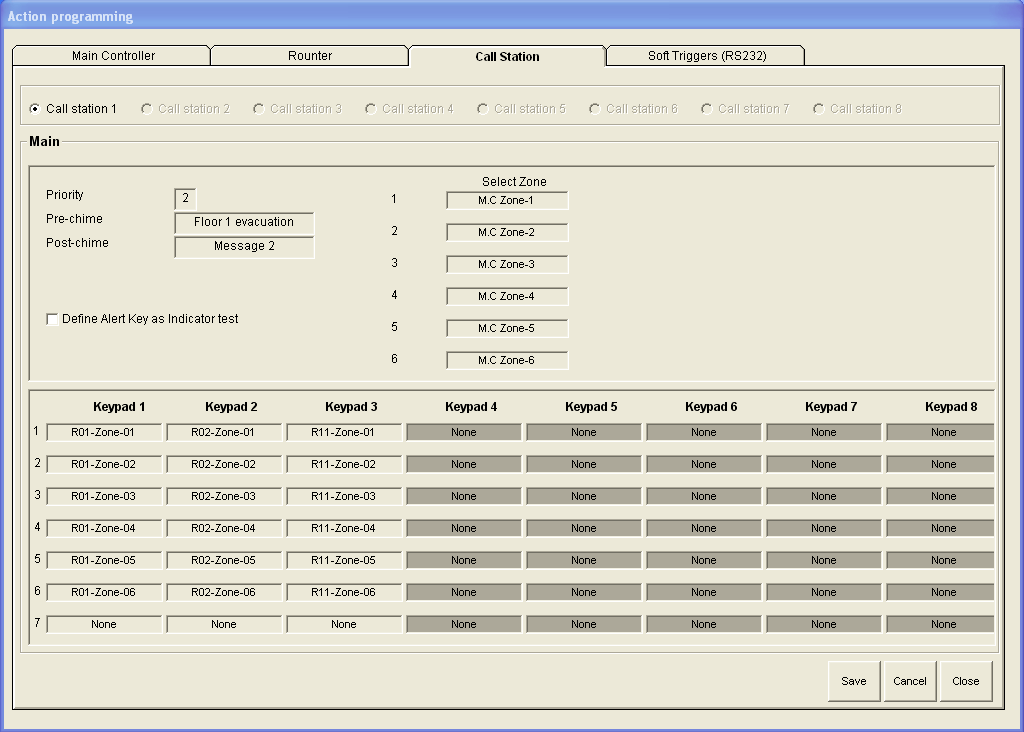Click the Keypad 3 row 7 None cell
This screenshot has width=1024, height=732.
click(x=344, y=624)
